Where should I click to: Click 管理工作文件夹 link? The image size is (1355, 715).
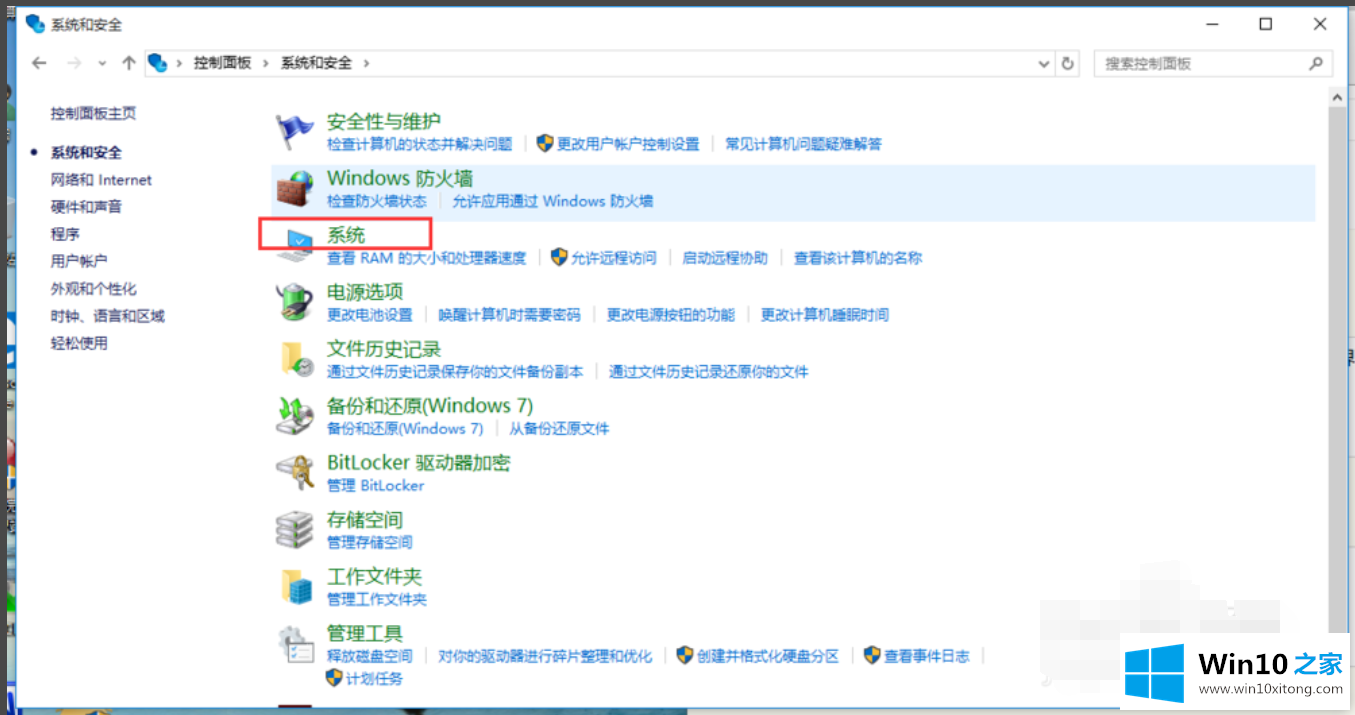(x=377, y=600)
